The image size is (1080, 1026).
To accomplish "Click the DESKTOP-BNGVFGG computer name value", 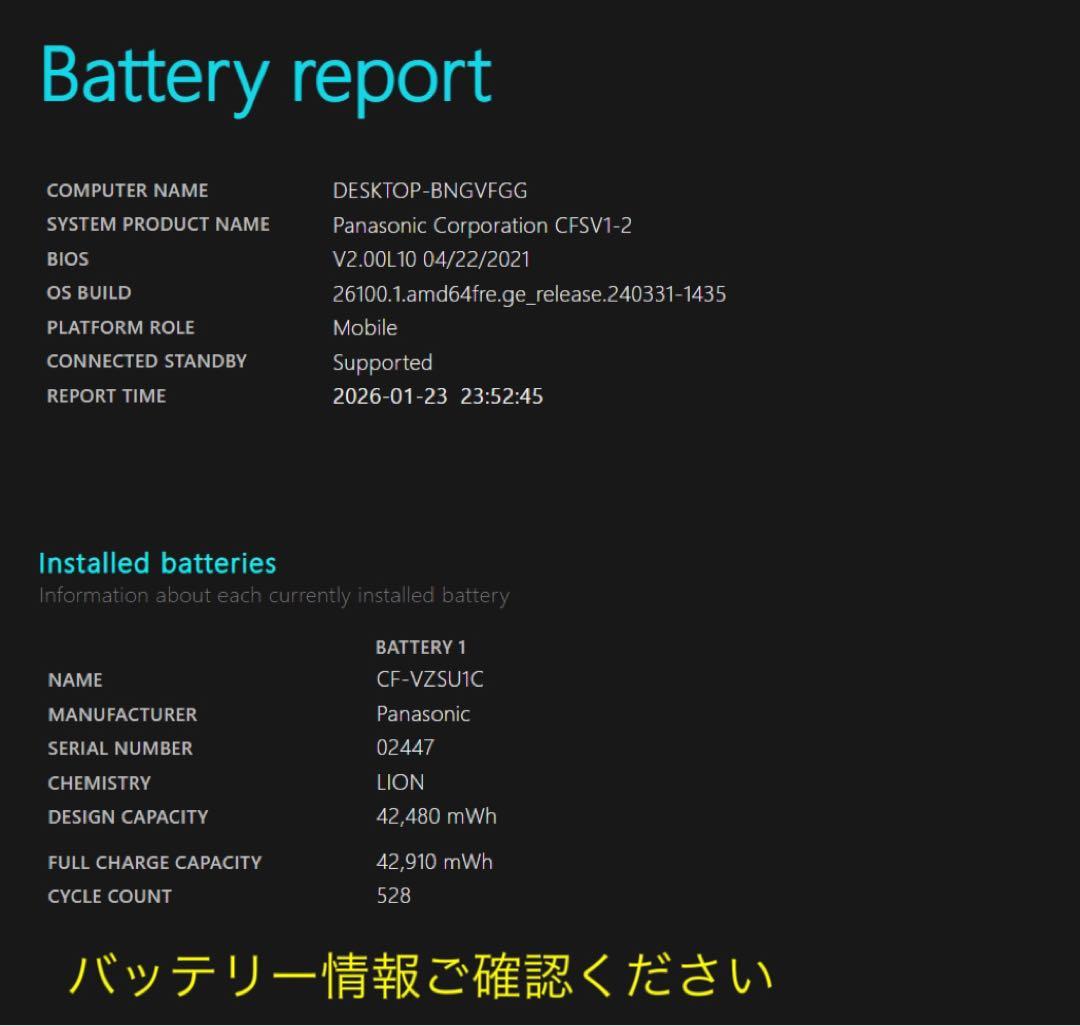I will (x=428, y=190).
